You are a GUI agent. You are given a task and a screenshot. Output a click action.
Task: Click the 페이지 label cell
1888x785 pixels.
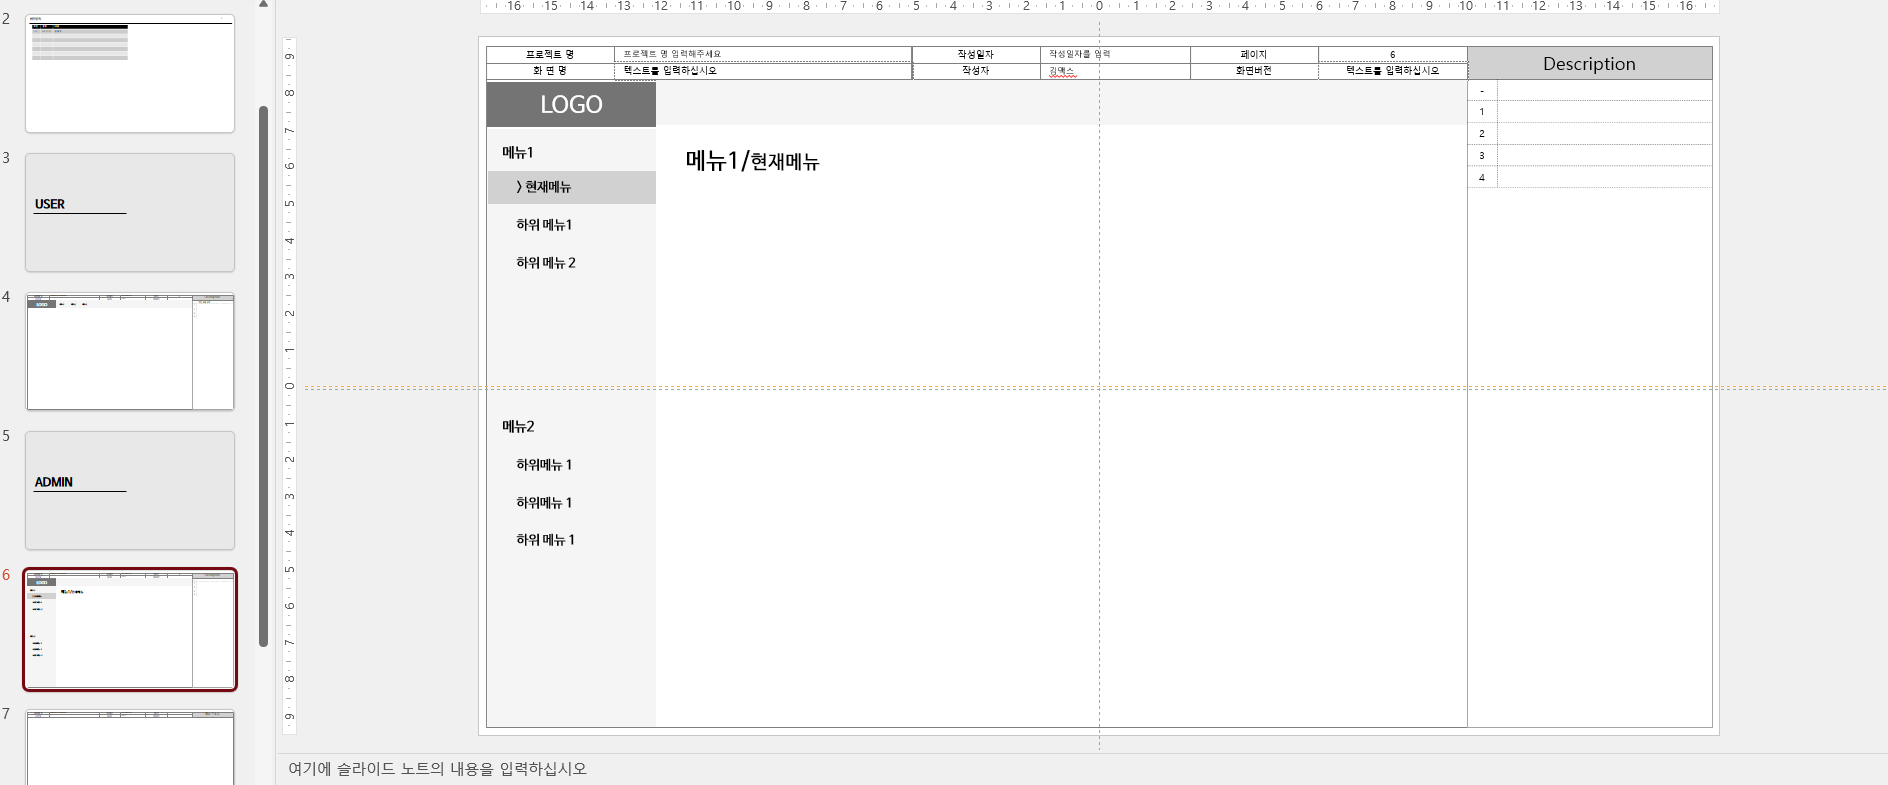click(x=1254, y=54)
